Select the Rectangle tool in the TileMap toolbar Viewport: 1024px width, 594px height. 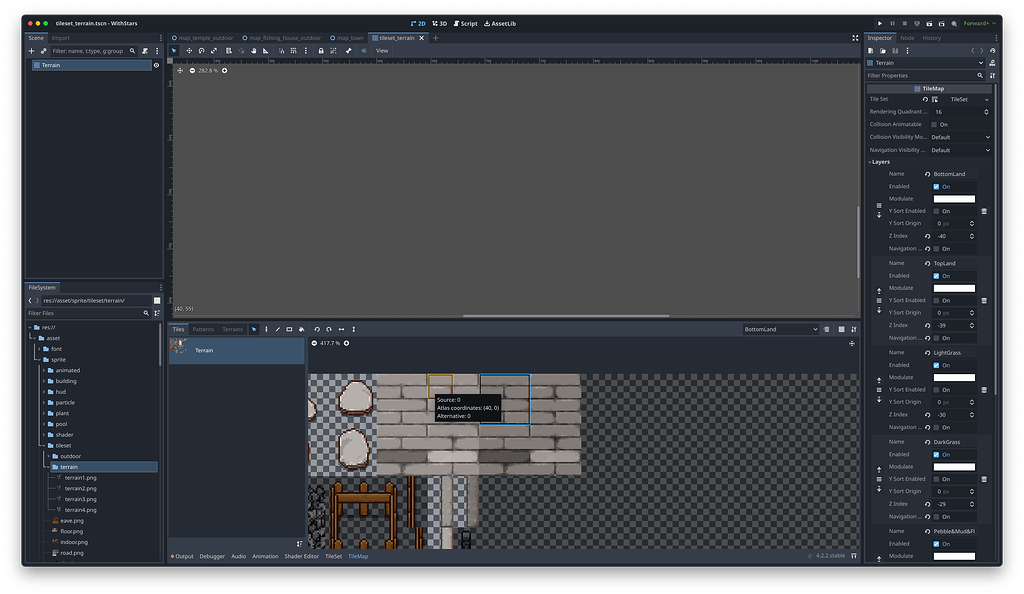tap(289, 329)
